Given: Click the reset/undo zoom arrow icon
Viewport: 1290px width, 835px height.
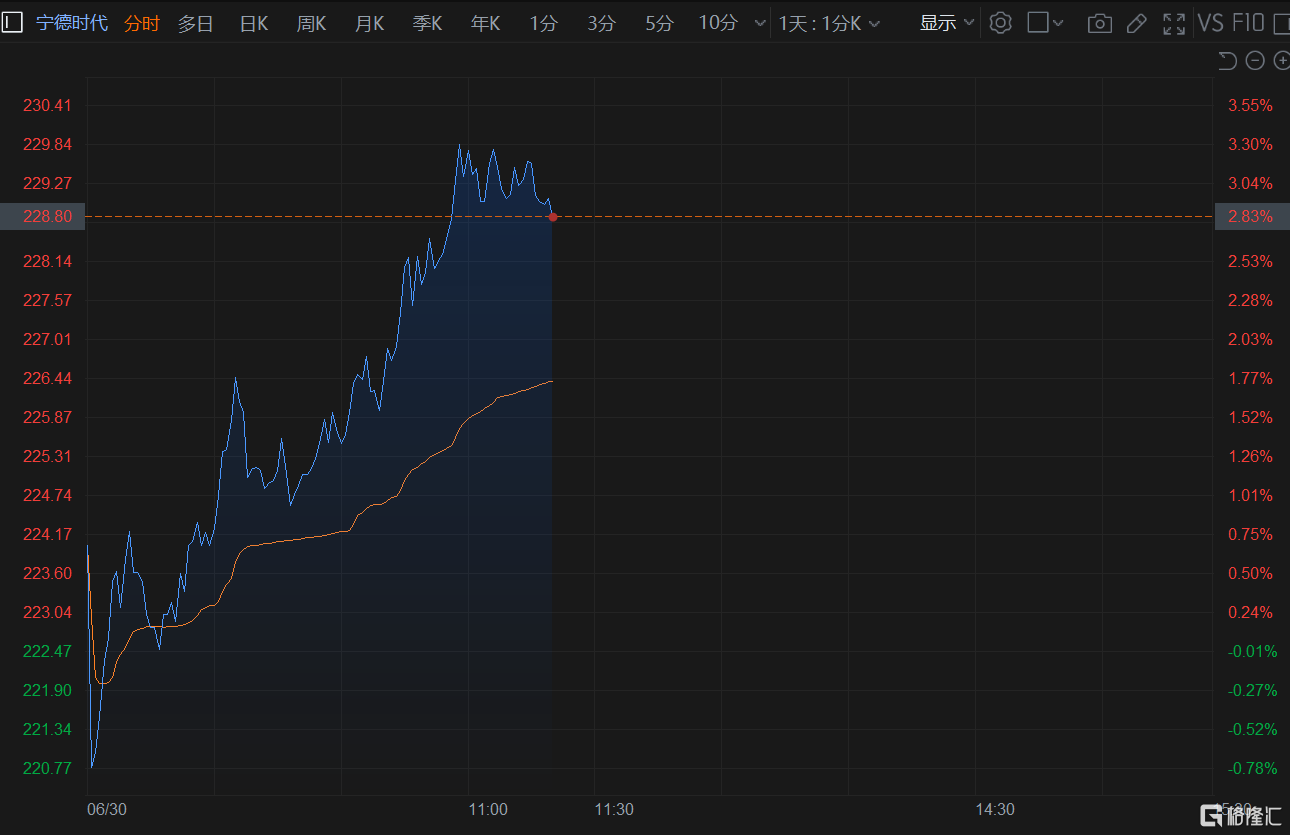Looking at the screenshot, I should pyautogui.click(x=1228, y=62).
